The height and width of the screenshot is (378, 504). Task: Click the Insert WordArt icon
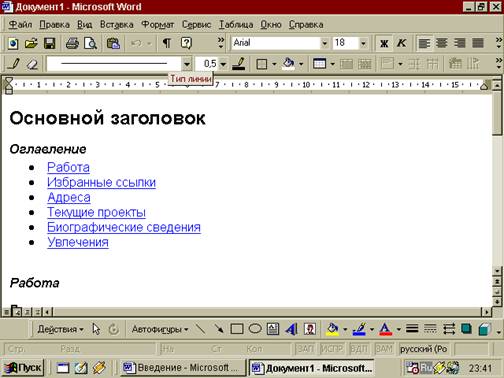[291, 329]
